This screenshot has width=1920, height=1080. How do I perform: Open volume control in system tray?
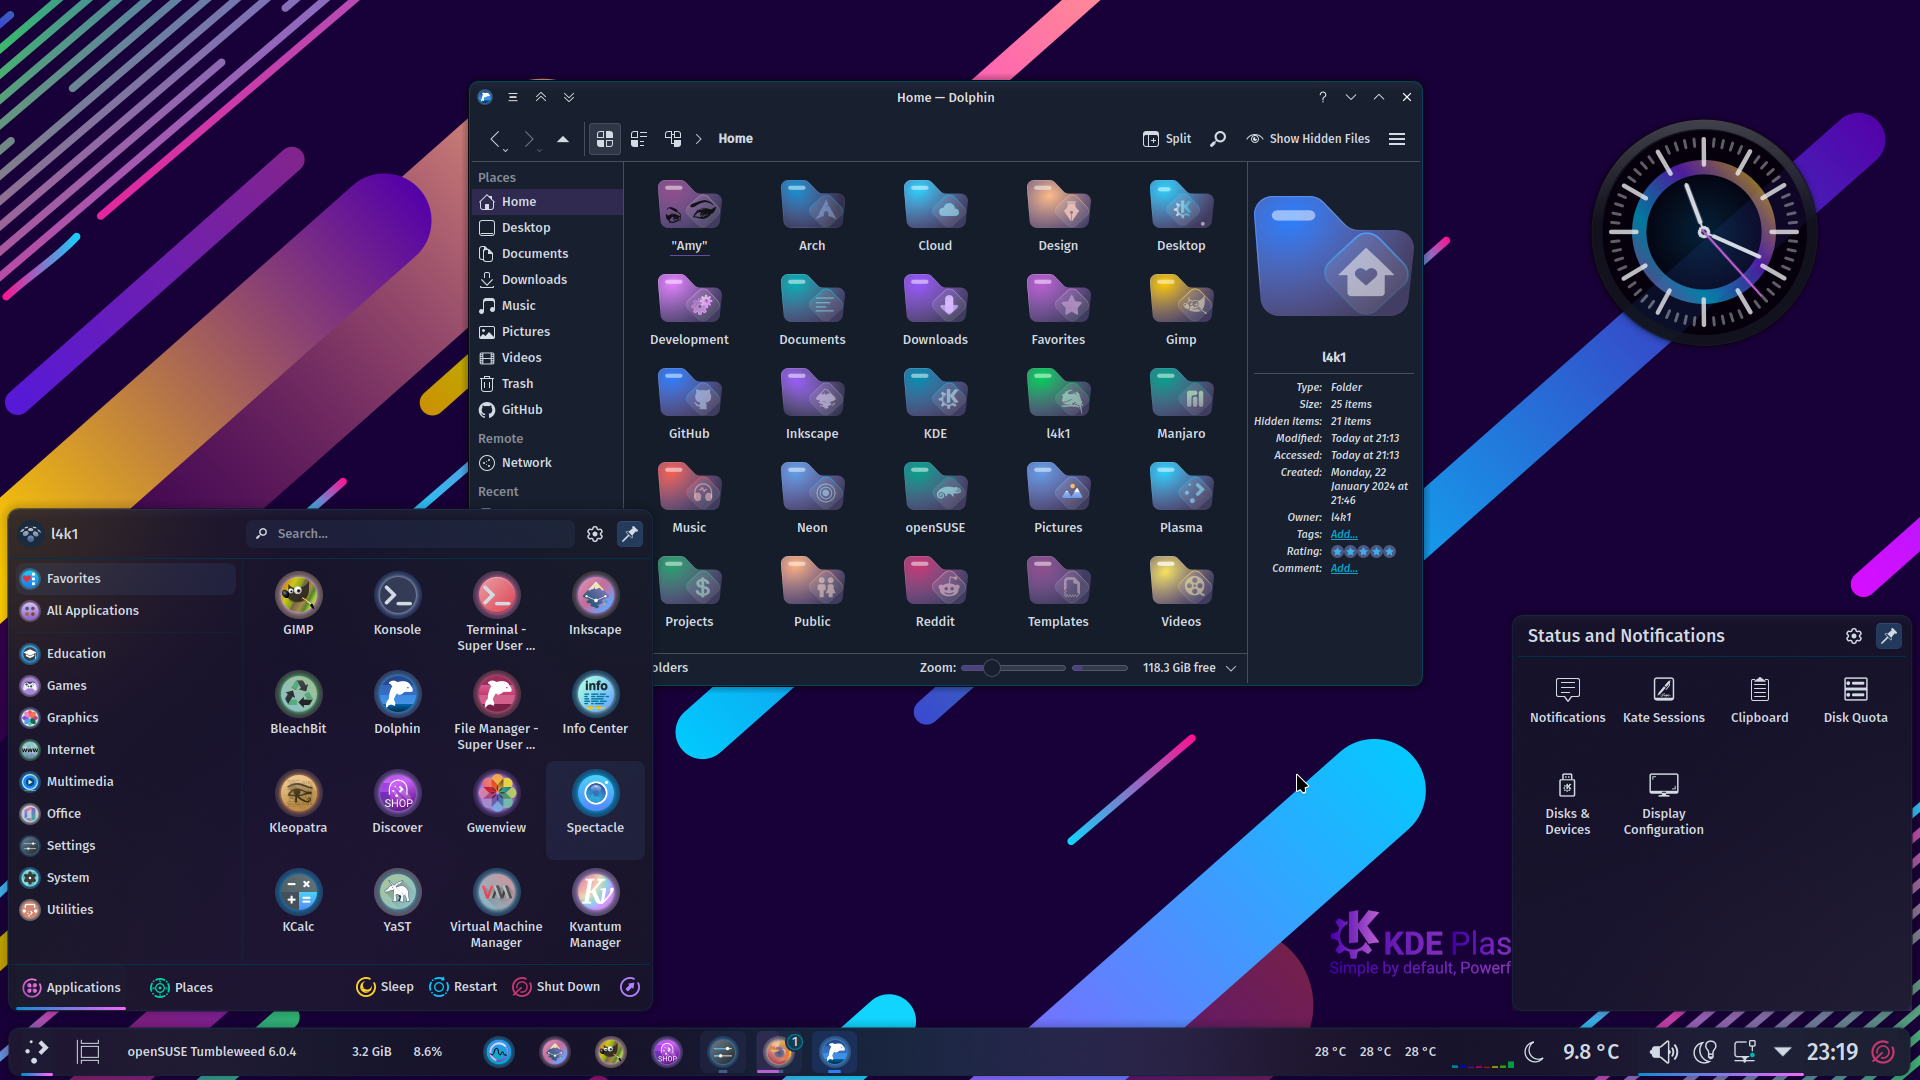coord(1663,1052)
